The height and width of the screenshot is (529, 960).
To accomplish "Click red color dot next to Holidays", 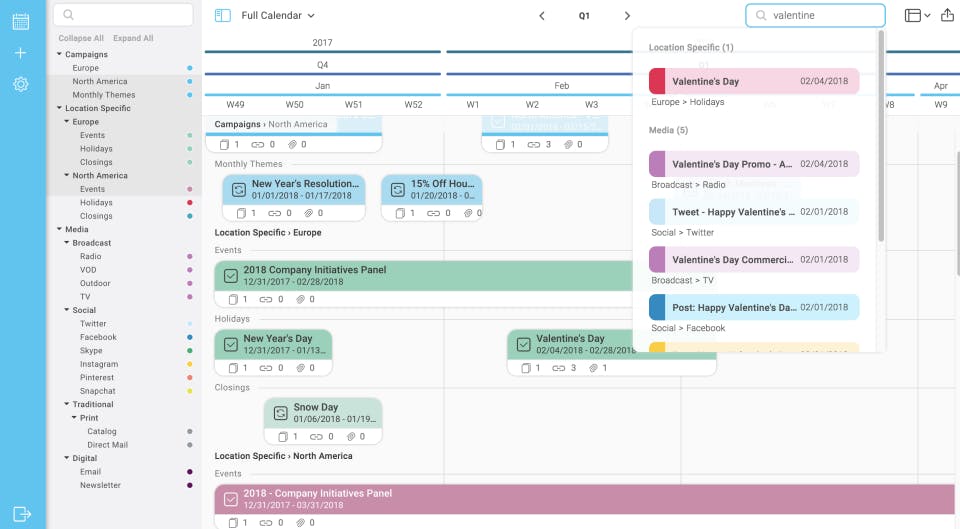I will 190,203.
